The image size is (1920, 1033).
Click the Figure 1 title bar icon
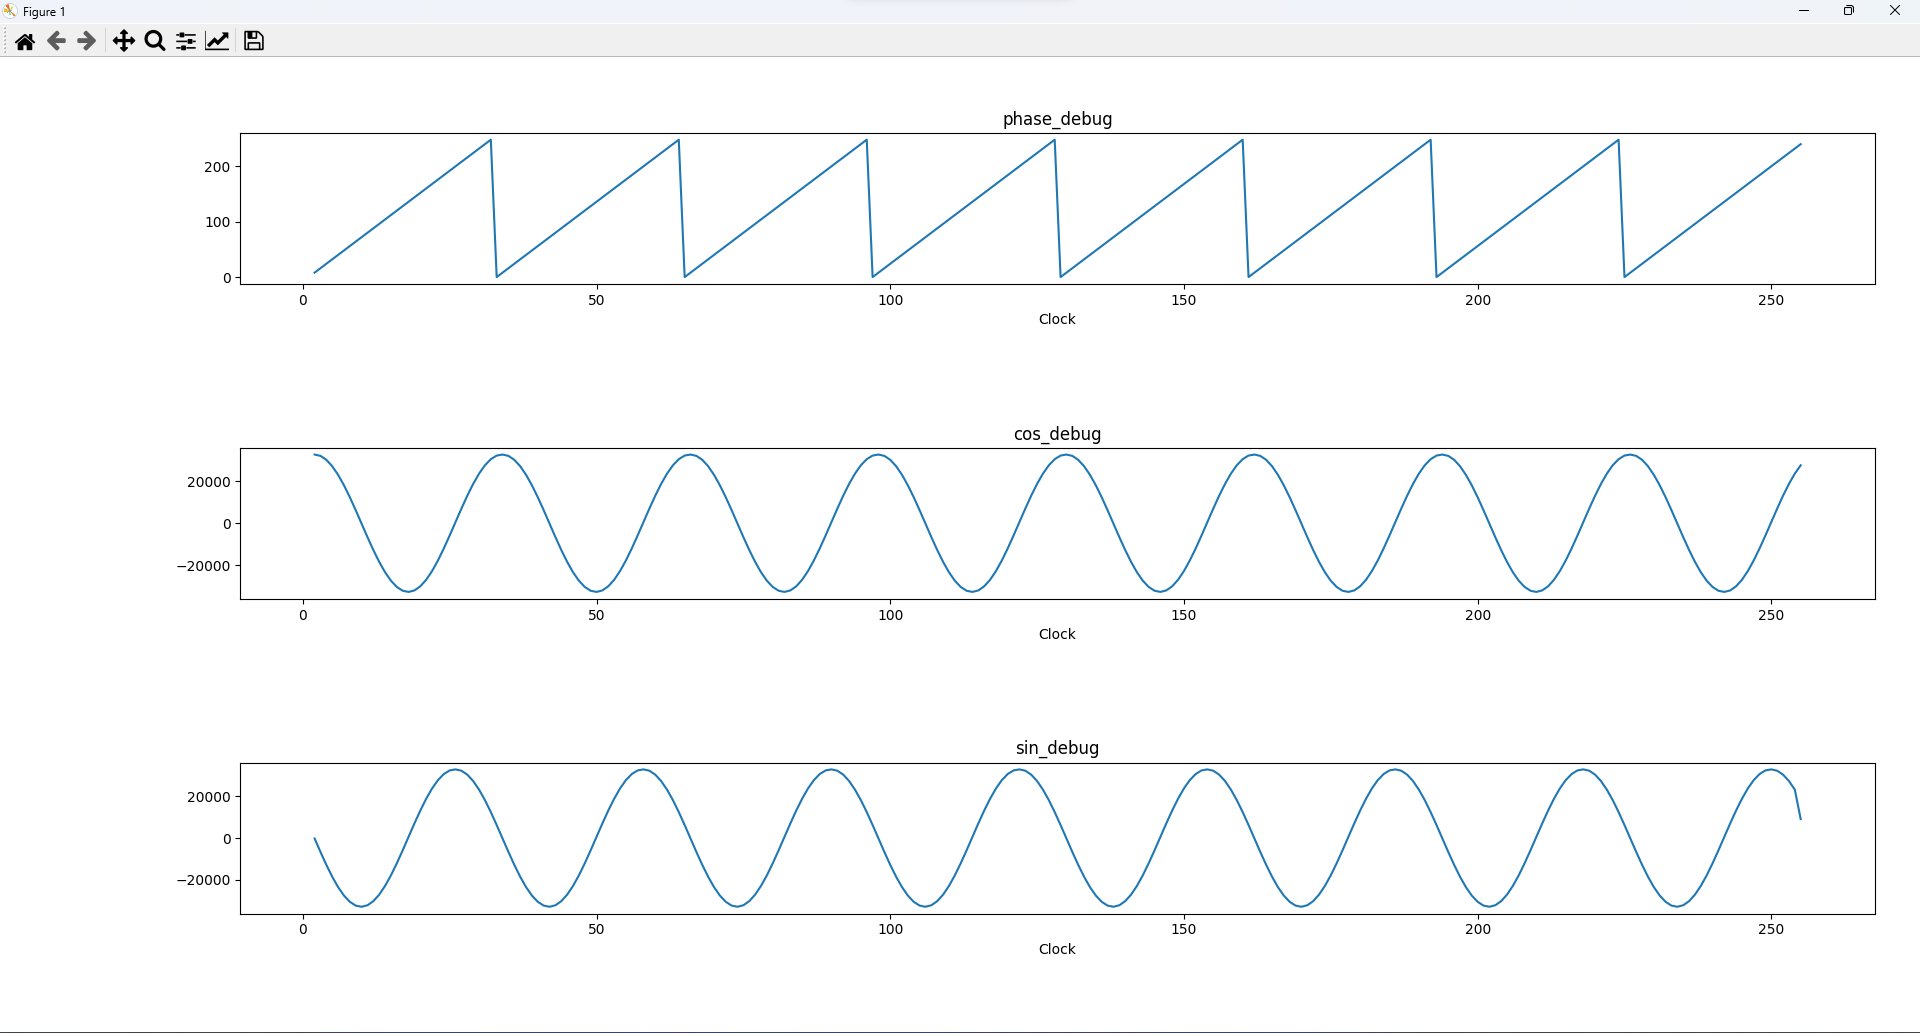10,11
